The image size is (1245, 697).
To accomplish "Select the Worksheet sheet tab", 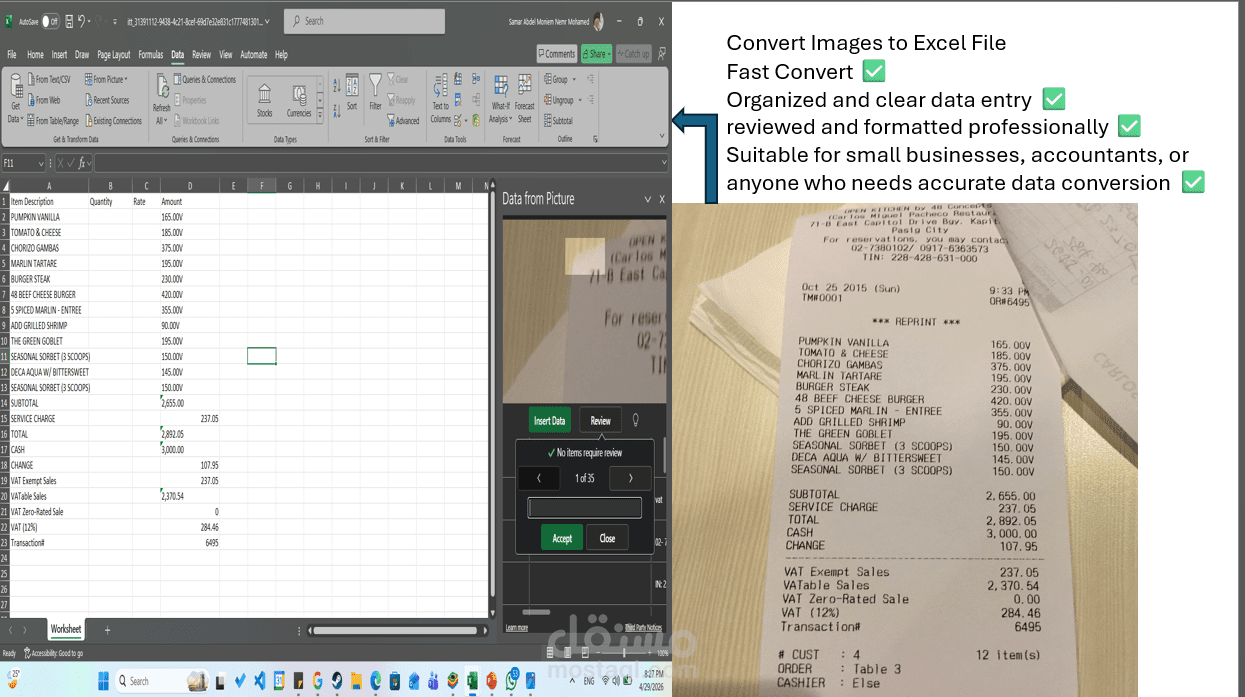I will coord(66,630).
